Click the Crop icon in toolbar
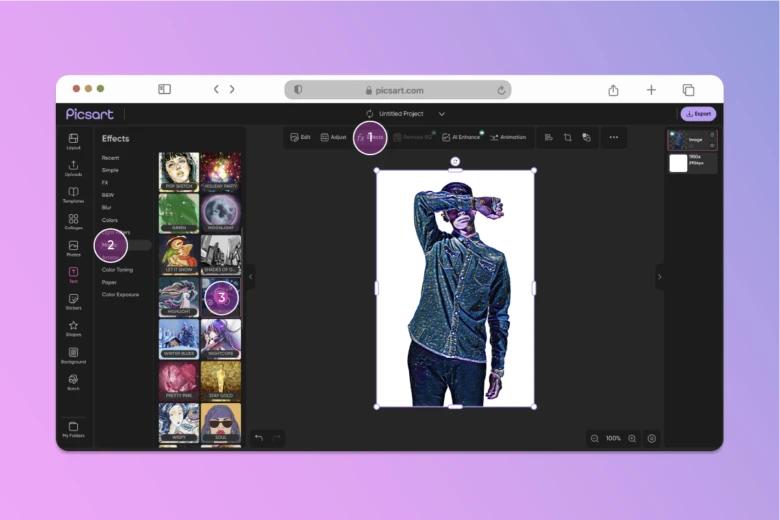 [x=567, y=137]
